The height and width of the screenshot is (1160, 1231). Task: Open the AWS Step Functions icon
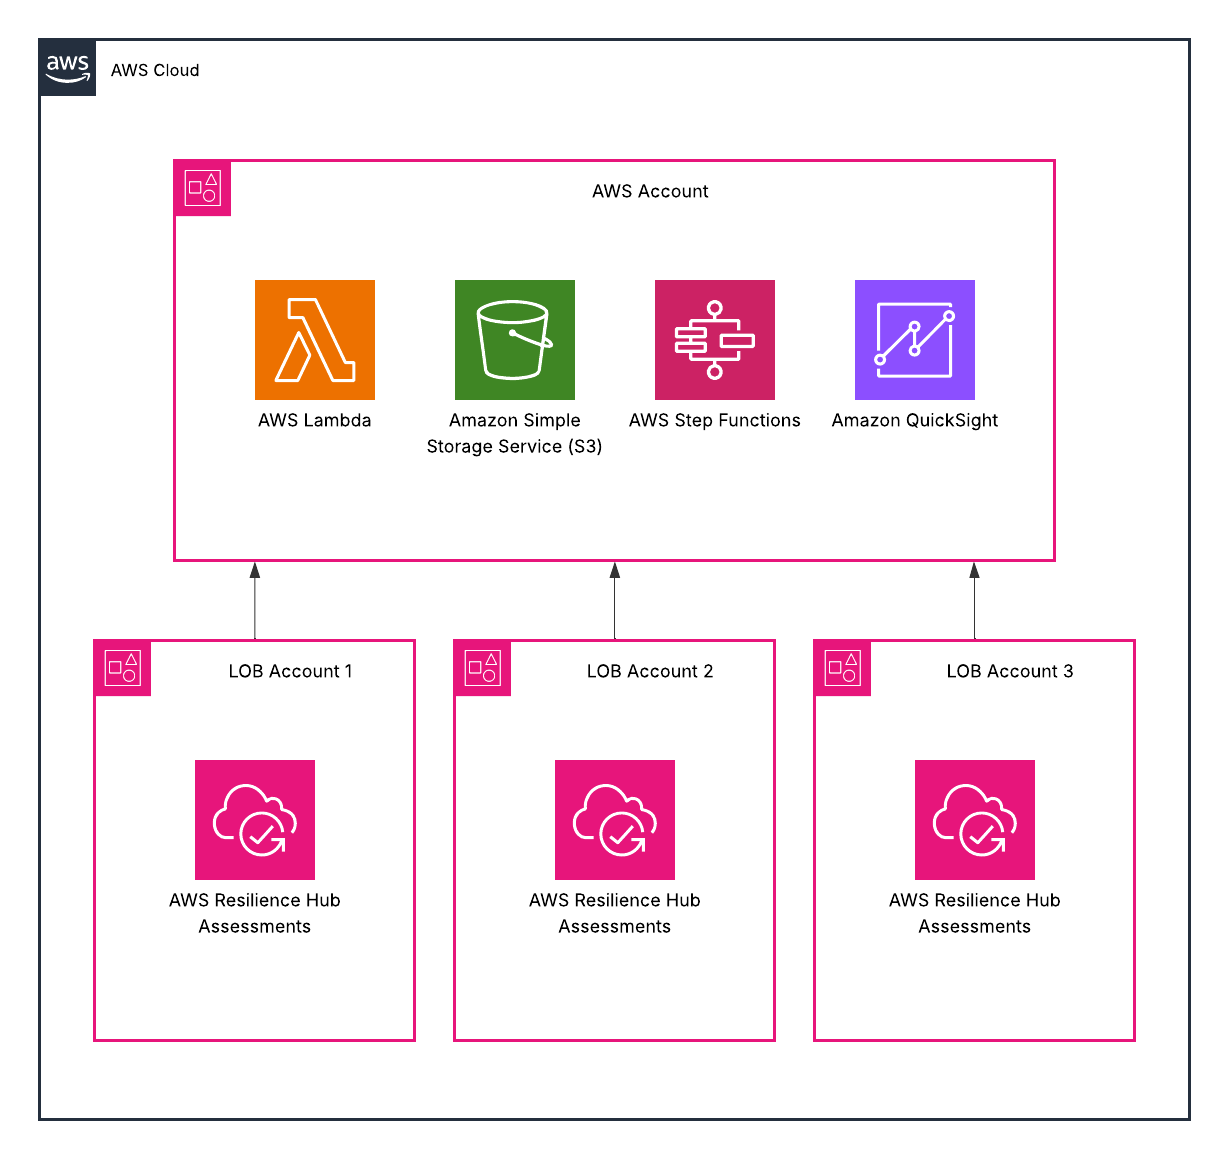click(714, 340)
